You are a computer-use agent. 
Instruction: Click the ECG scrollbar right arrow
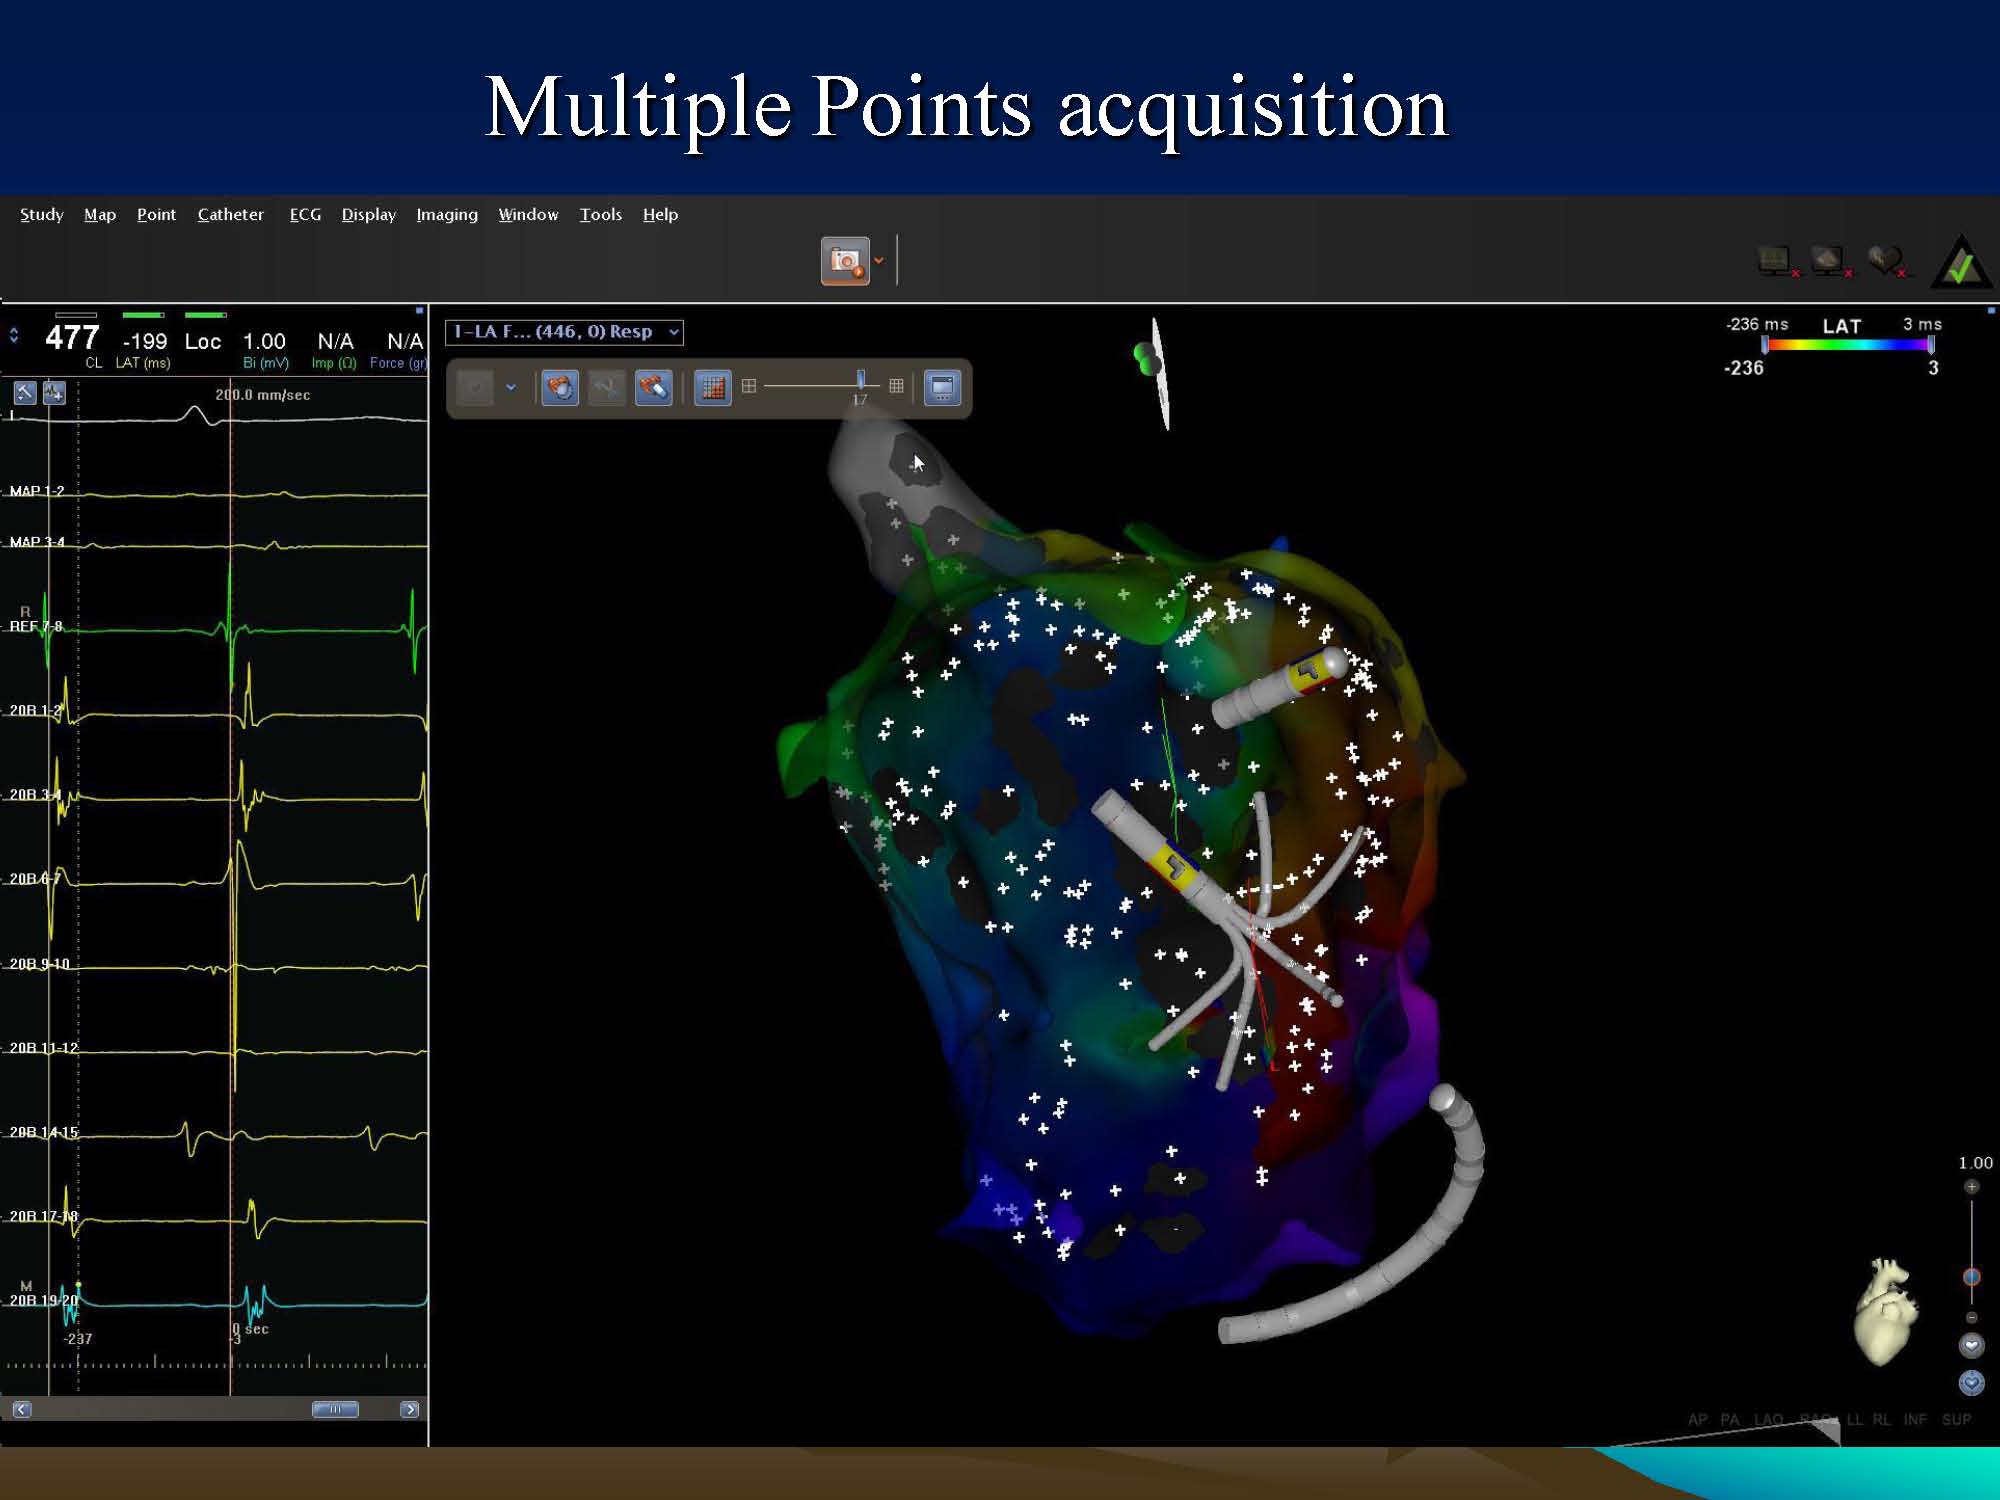pos(409,1409)
